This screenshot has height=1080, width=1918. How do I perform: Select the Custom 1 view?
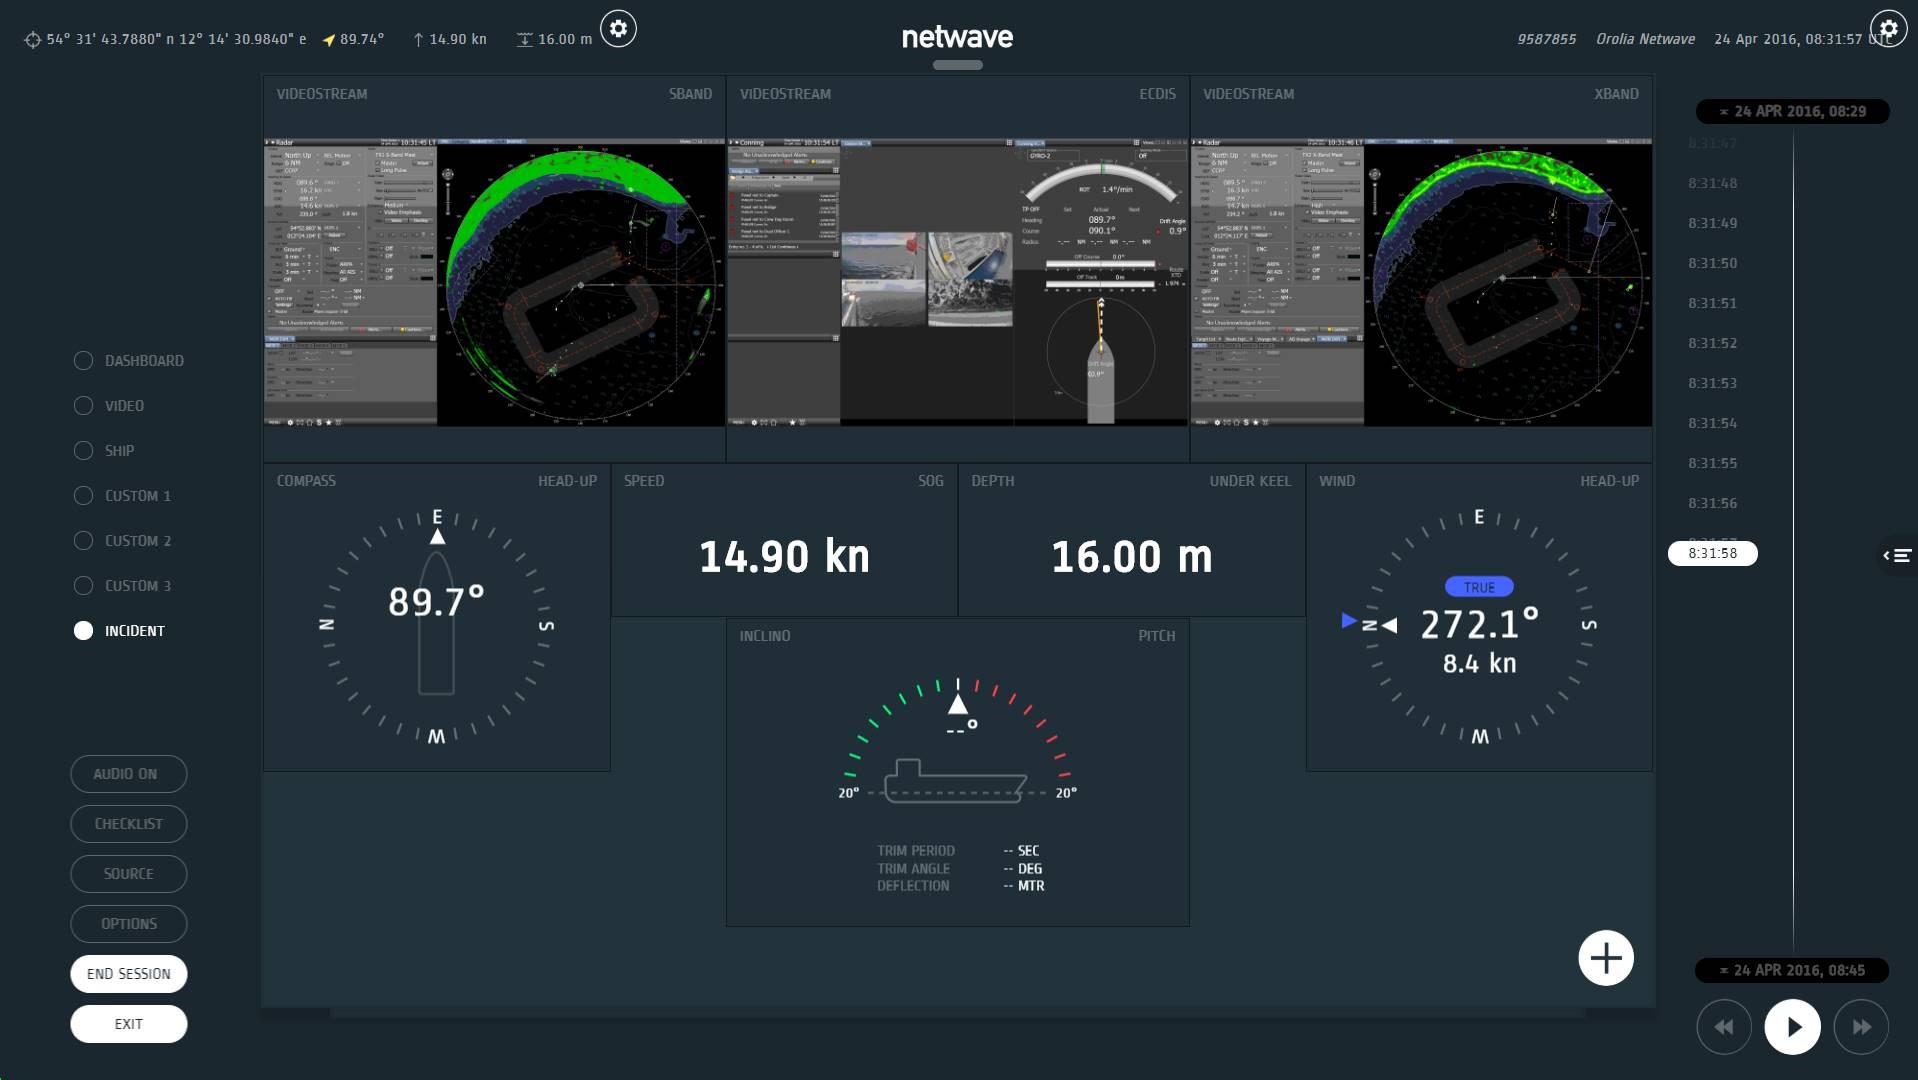(123, 496)
